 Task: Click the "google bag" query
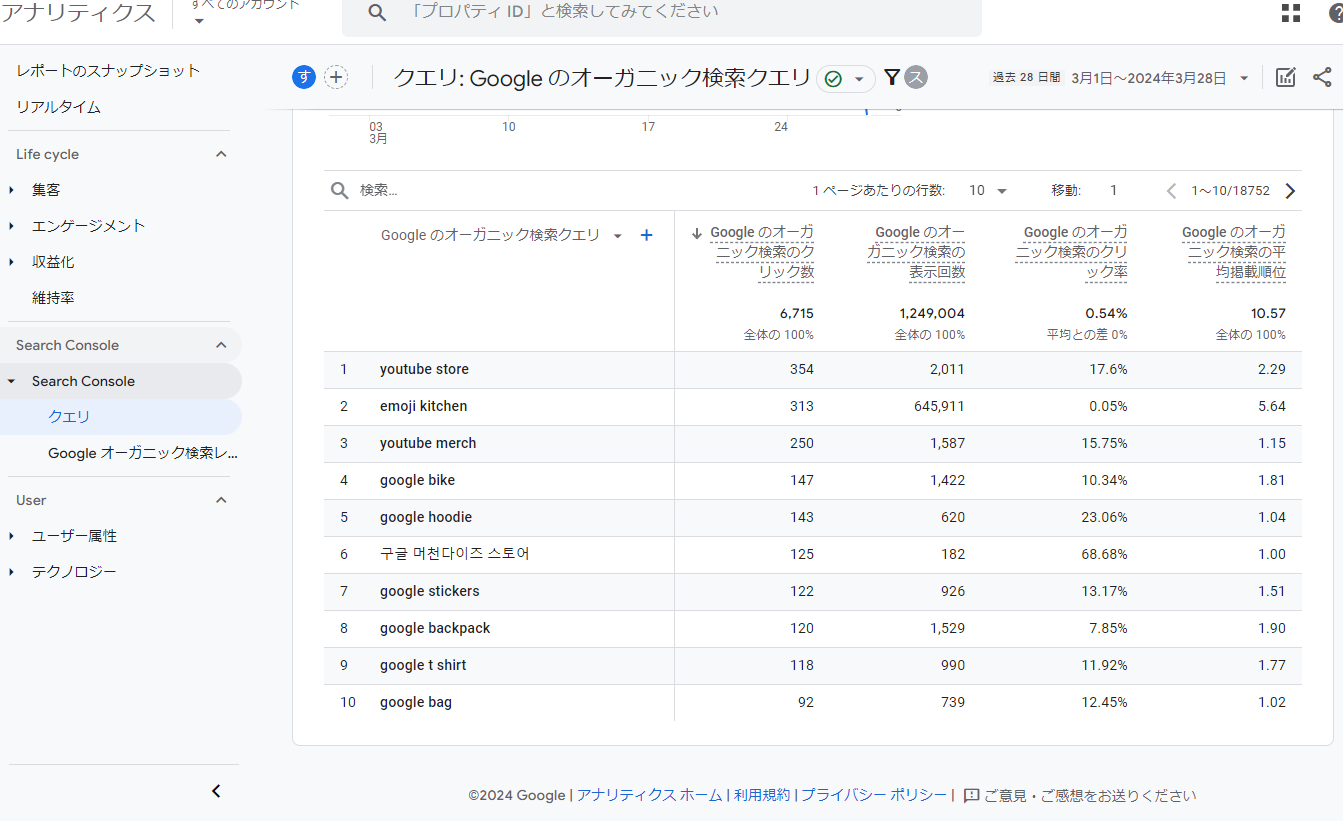[x=416, y=703]
